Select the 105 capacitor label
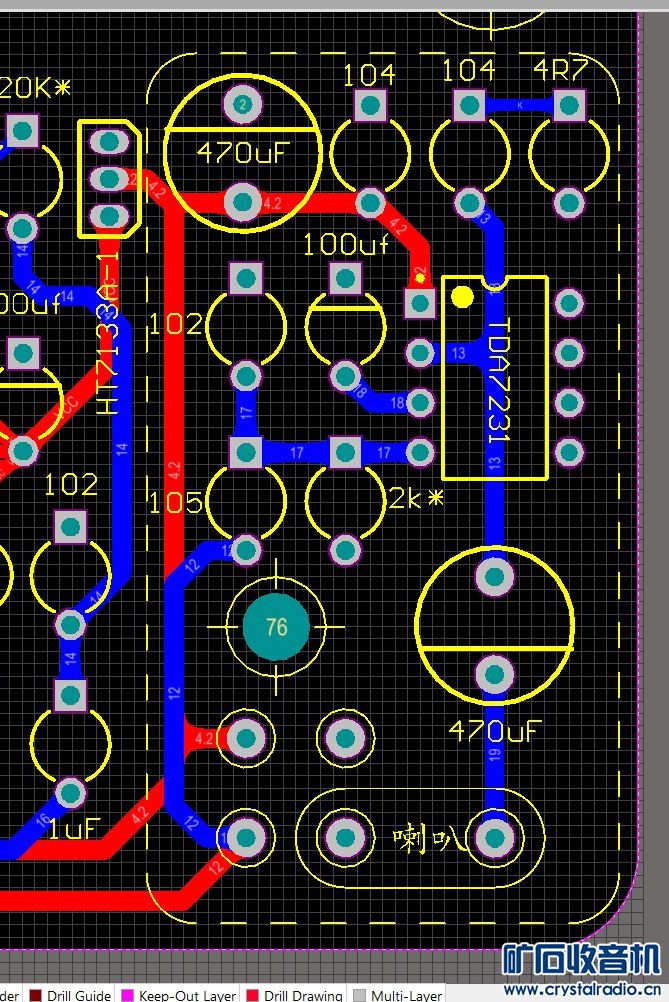The width and height of the screenshot is (669, 1002). (x=176, y=503)
